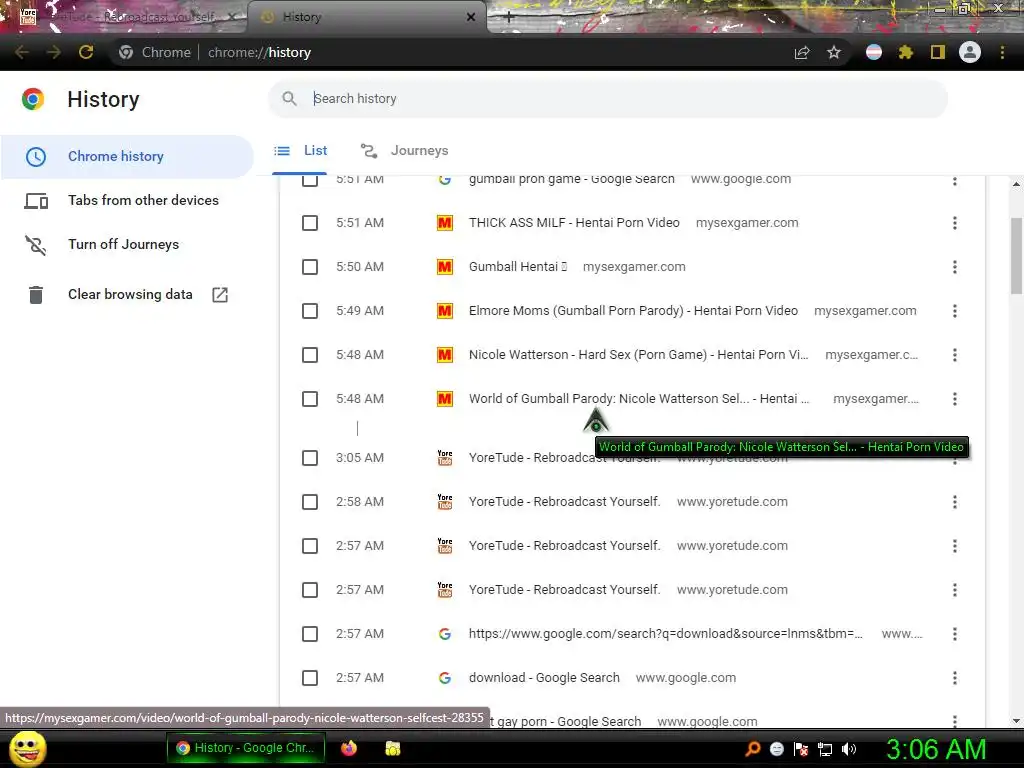Click the History page vertical scrollbar thumb

(1016, 256)
